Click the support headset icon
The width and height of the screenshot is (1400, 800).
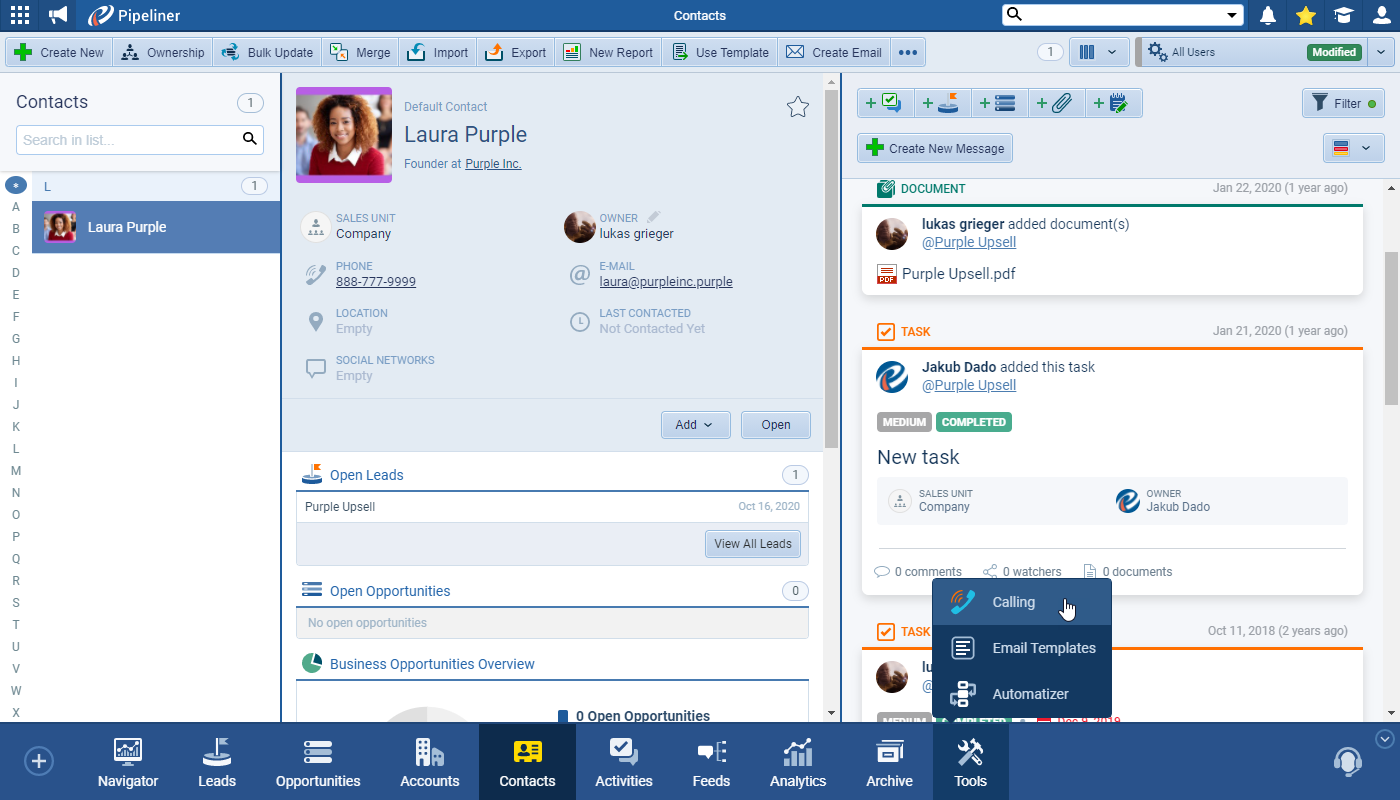[x=1347, y=762]
